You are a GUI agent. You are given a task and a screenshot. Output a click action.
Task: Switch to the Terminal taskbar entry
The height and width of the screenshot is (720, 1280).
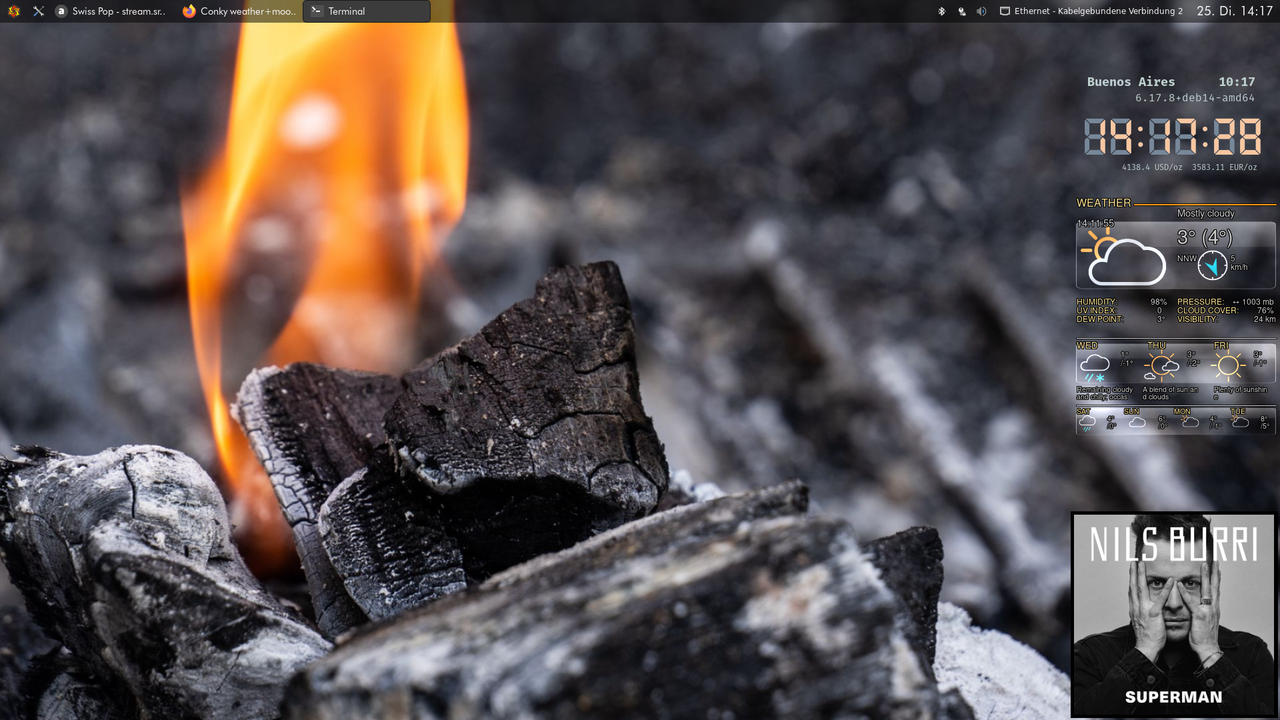coord(366,11)
